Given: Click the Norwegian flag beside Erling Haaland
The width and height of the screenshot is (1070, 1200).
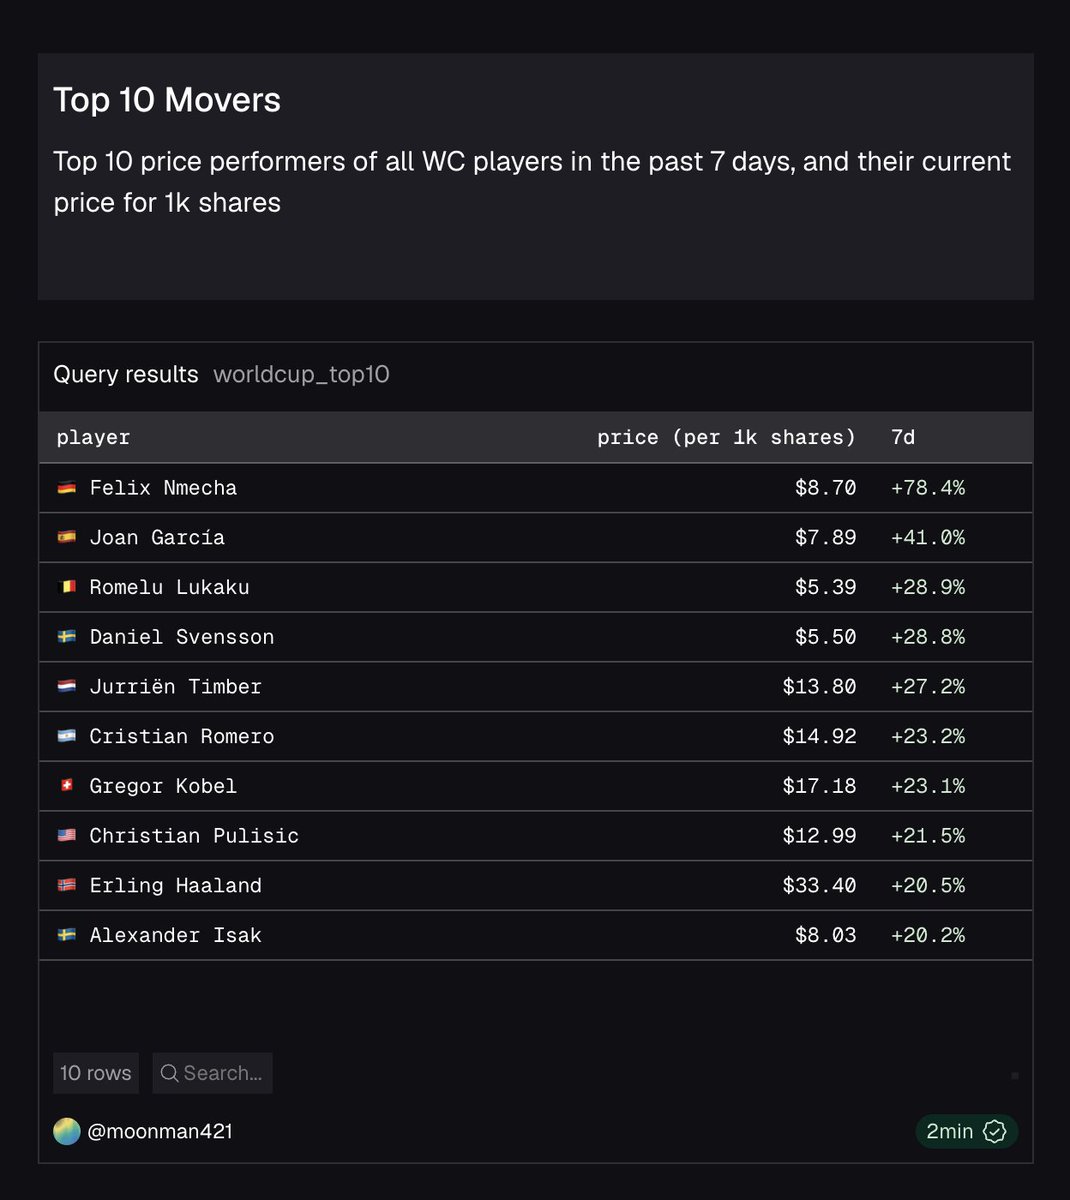Looking at the screenshot, I should (67, 885).
